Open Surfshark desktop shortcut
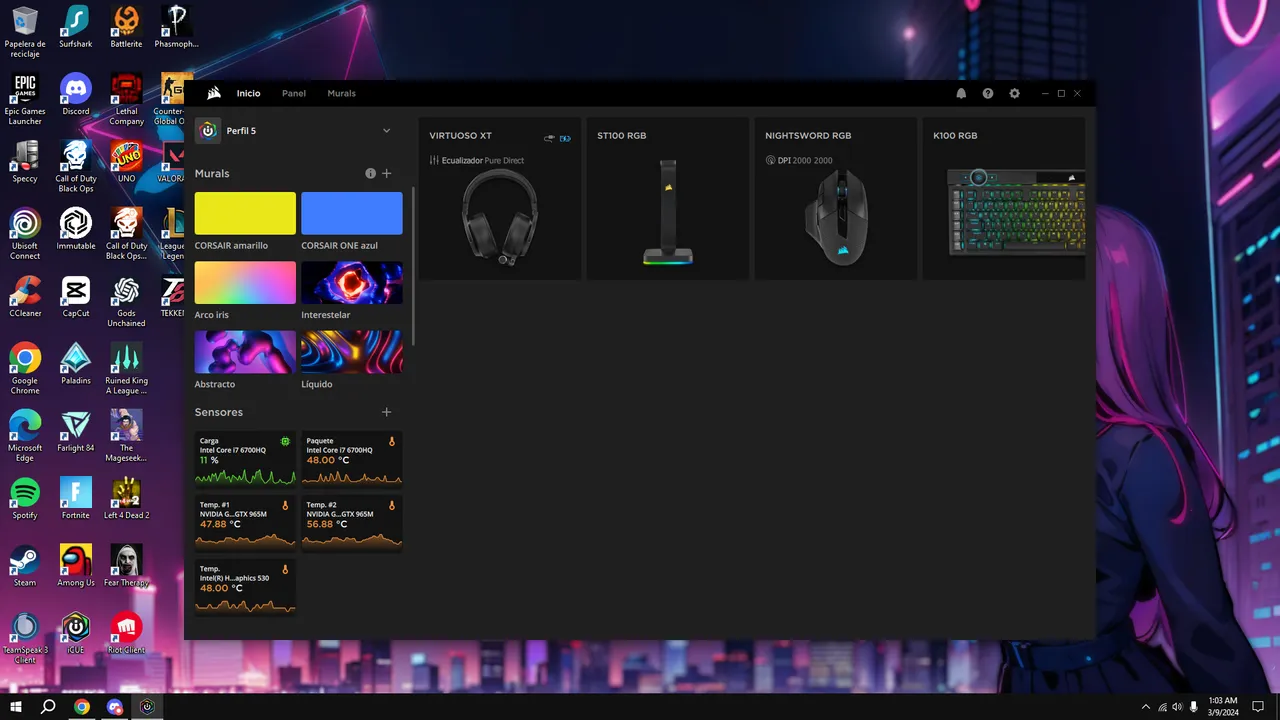This screenshot has height=720, width=1280. pyautogui.click(x=76, y=27)
